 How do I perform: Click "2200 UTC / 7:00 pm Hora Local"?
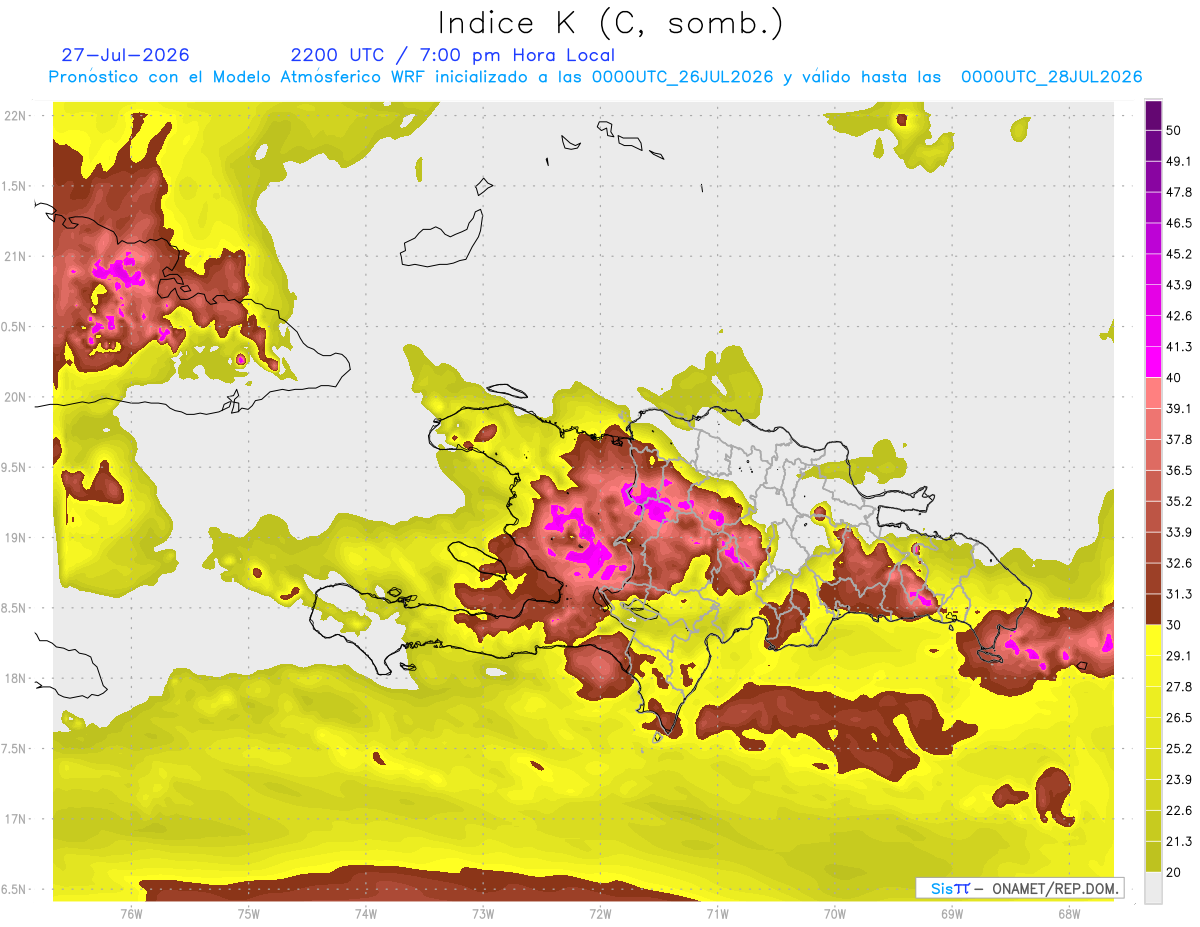452,55
